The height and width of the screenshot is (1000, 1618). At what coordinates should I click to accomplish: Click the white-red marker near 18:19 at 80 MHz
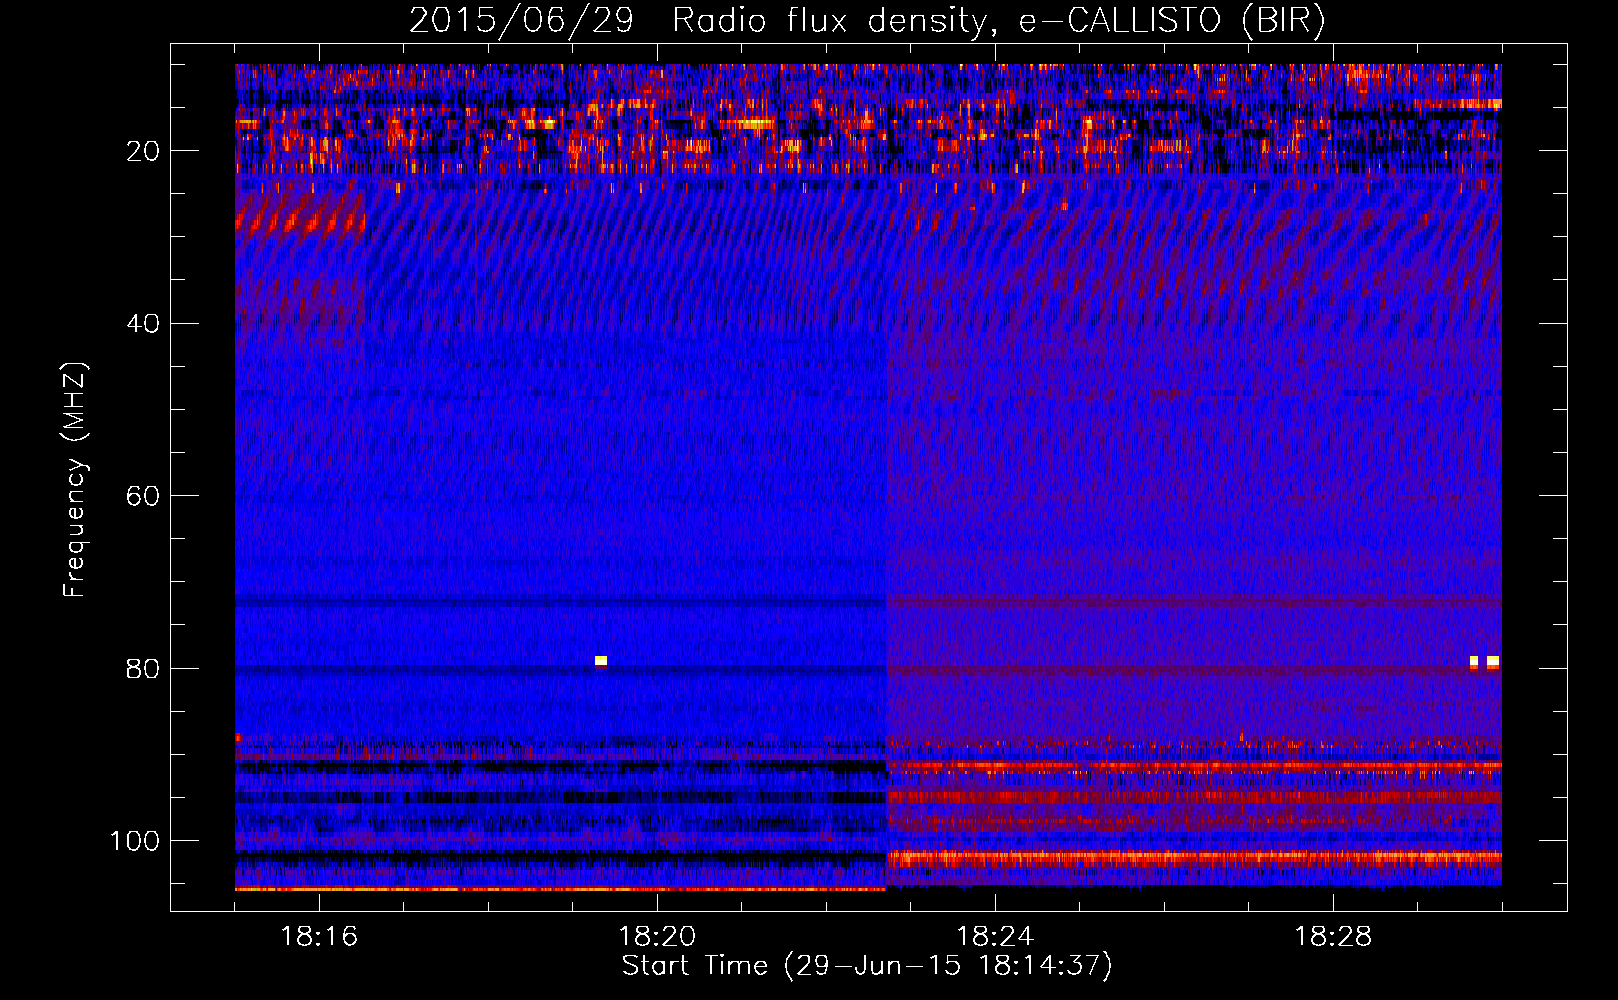601,661
